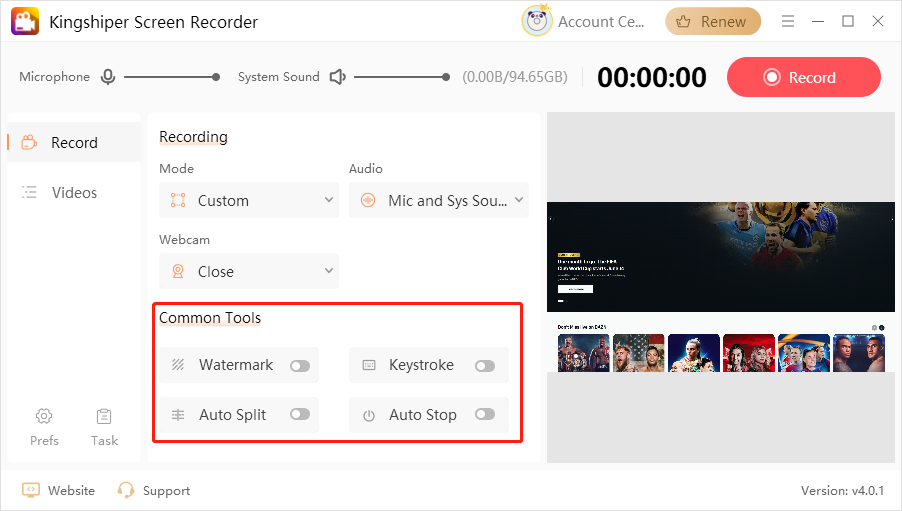Switch to the Videos tab

click(x=73, y=192)
